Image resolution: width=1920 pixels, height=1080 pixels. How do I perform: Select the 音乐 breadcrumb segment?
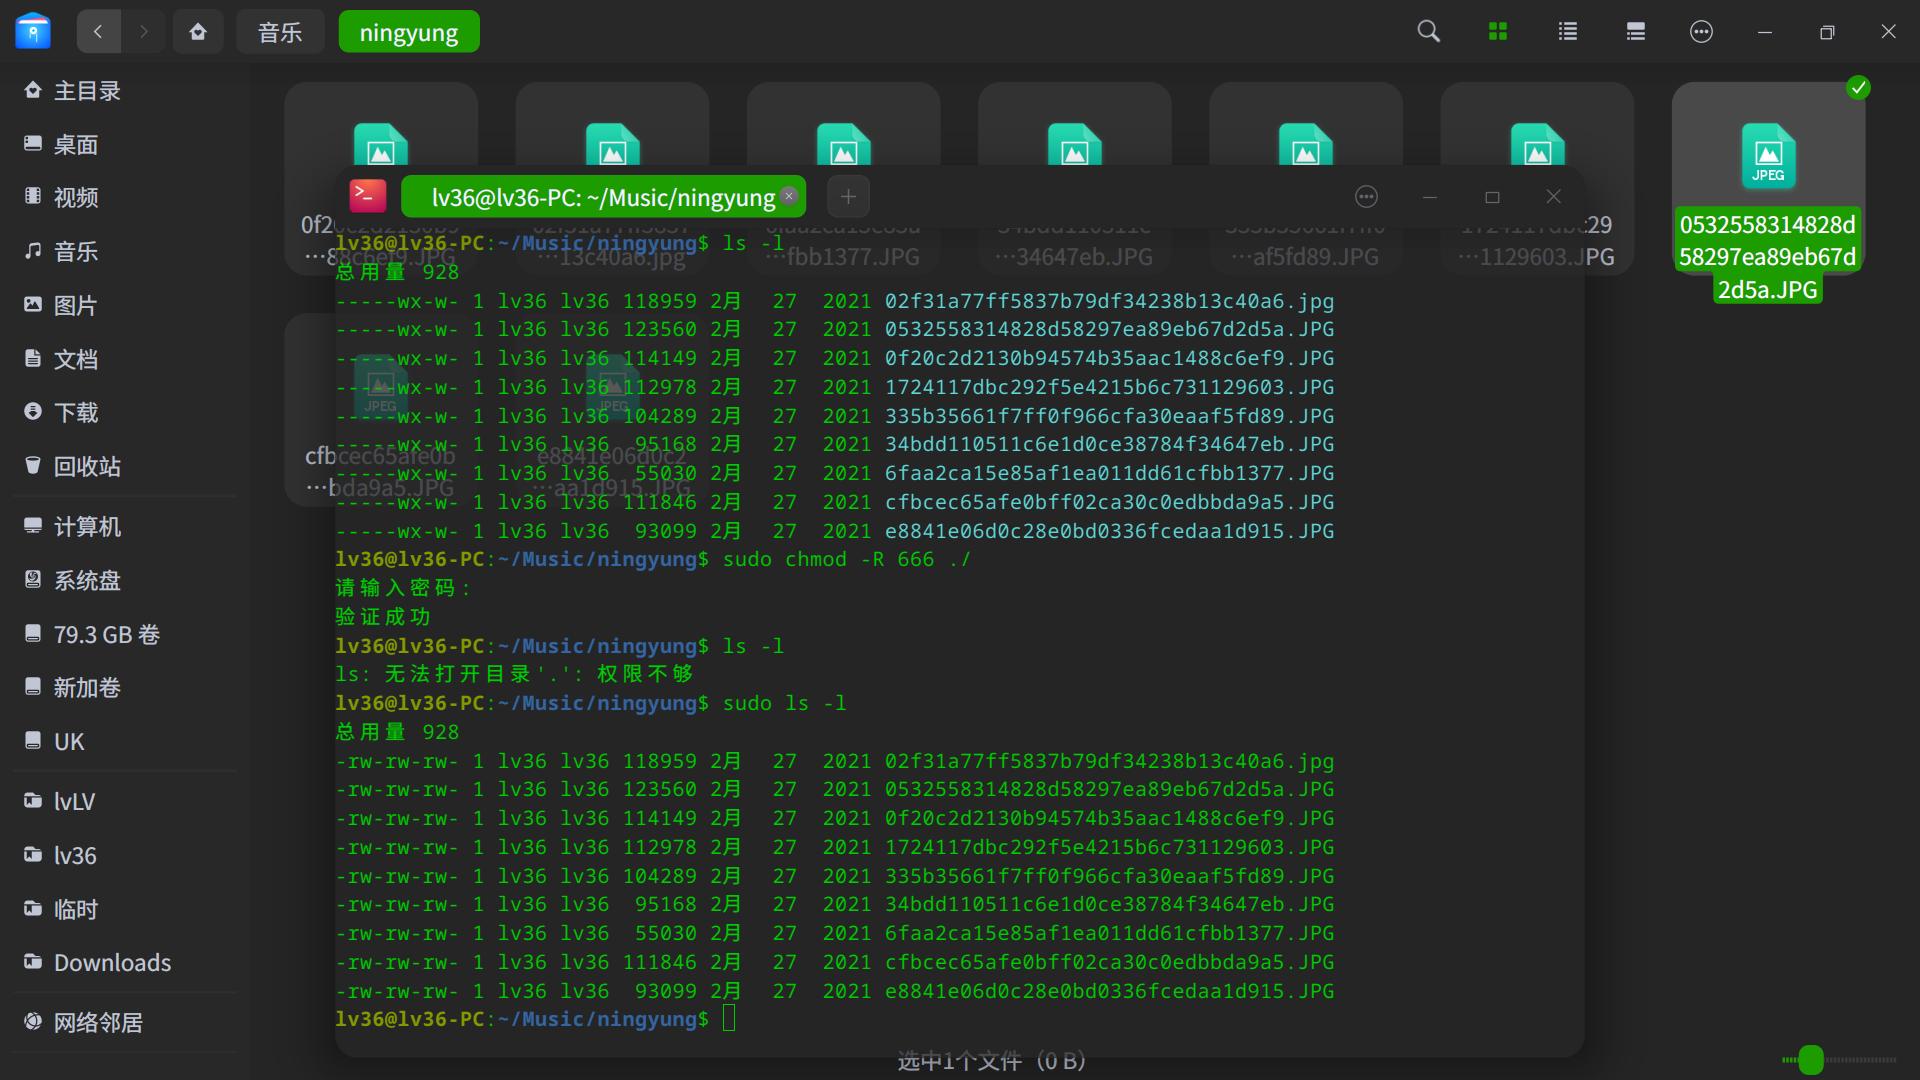280,32
